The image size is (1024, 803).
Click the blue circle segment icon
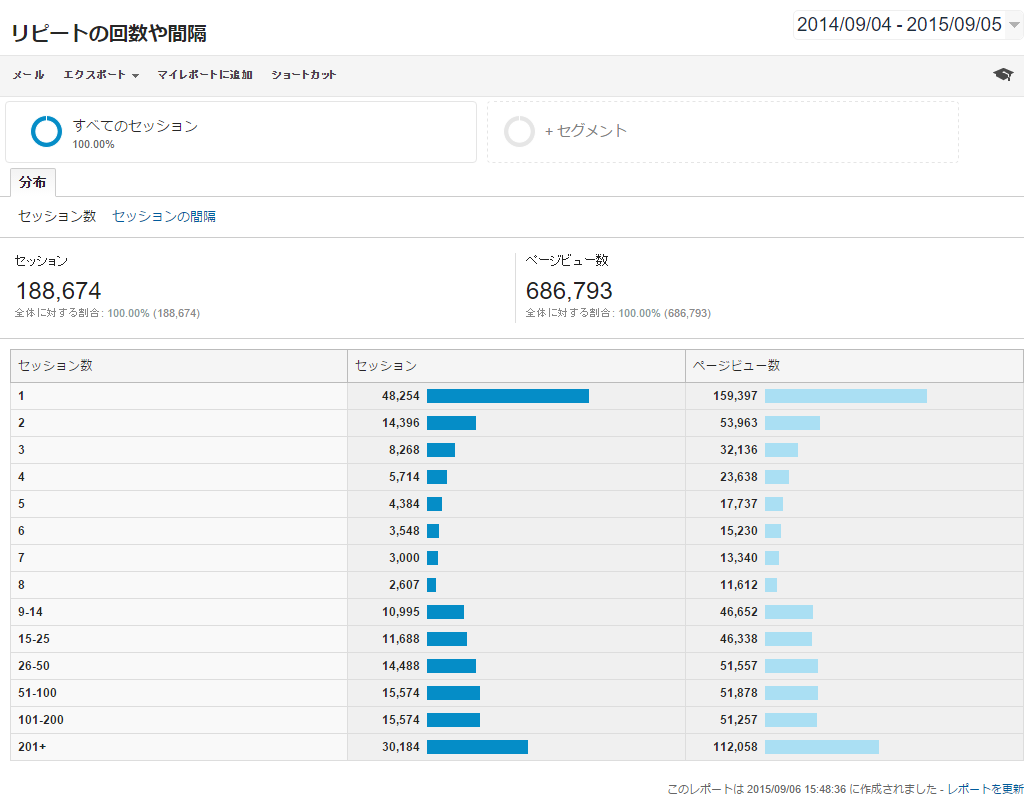(x=46, y=131)
